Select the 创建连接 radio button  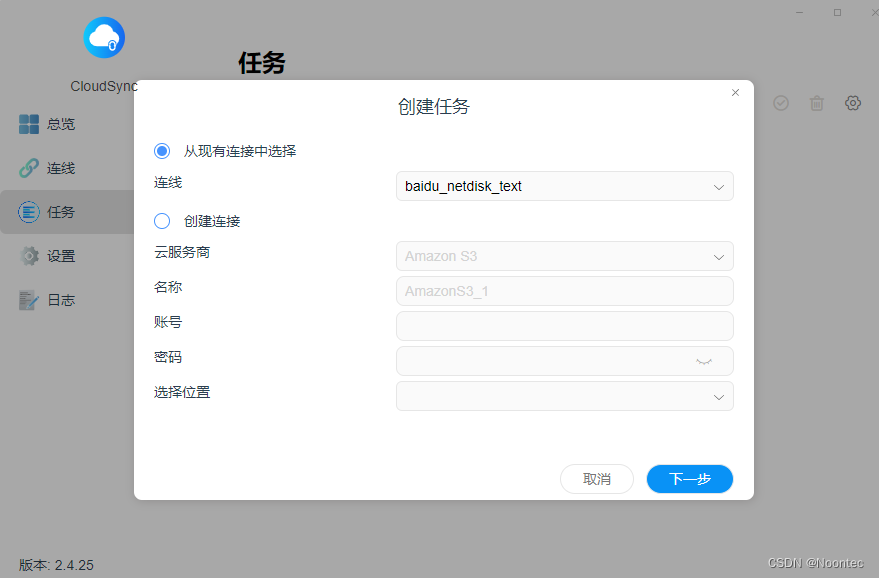162,221
